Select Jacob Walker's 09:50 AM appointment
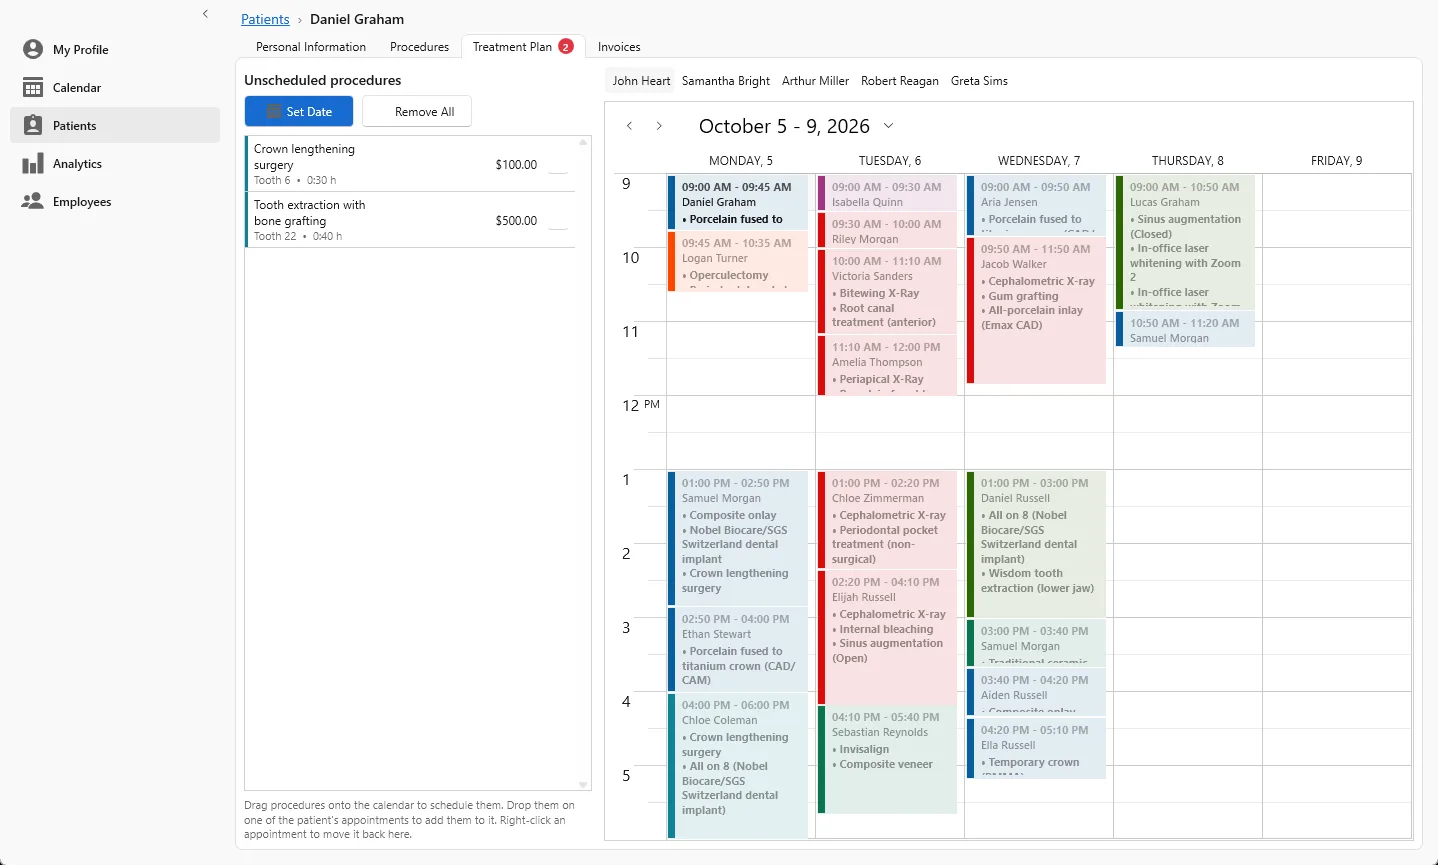1438x865 pixels. (1036, 310)
